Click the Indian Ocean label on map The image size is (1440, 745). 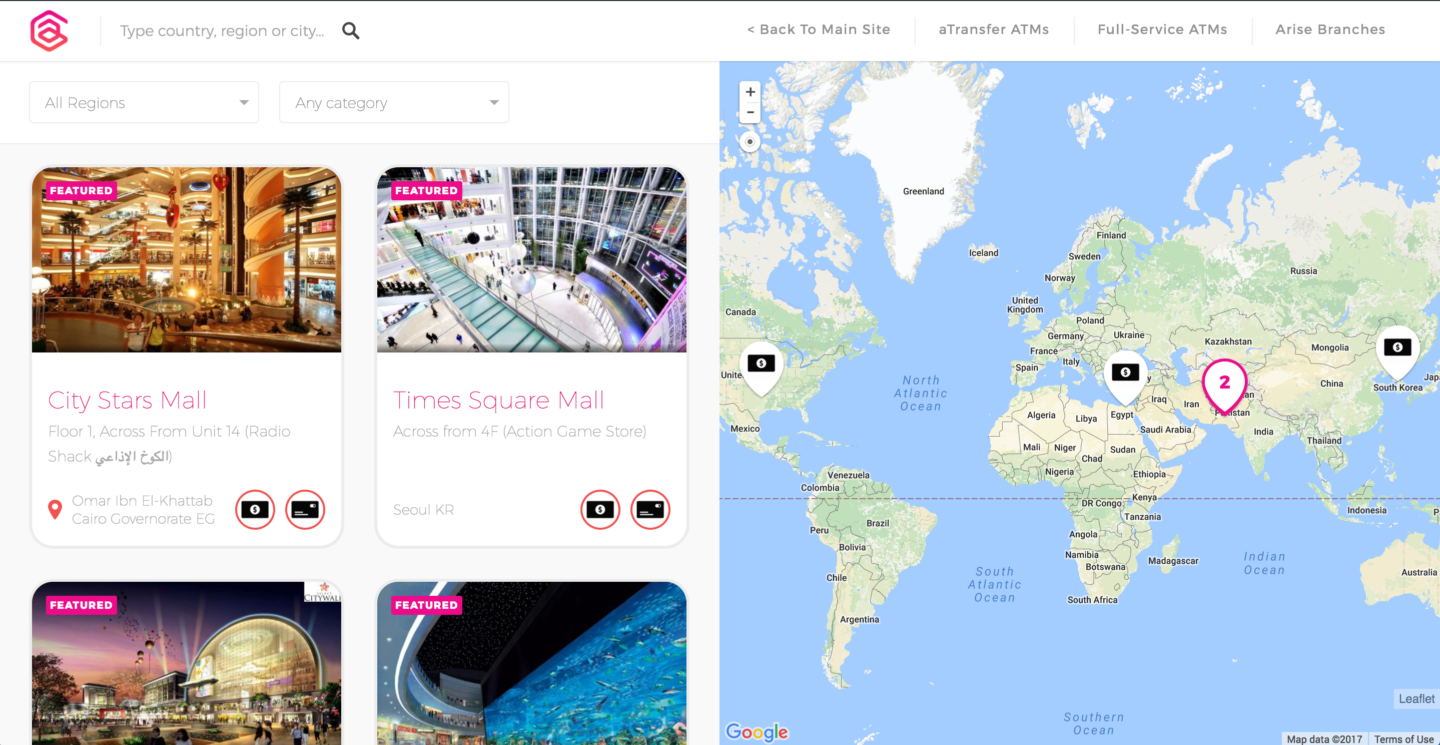point(1264,563)
